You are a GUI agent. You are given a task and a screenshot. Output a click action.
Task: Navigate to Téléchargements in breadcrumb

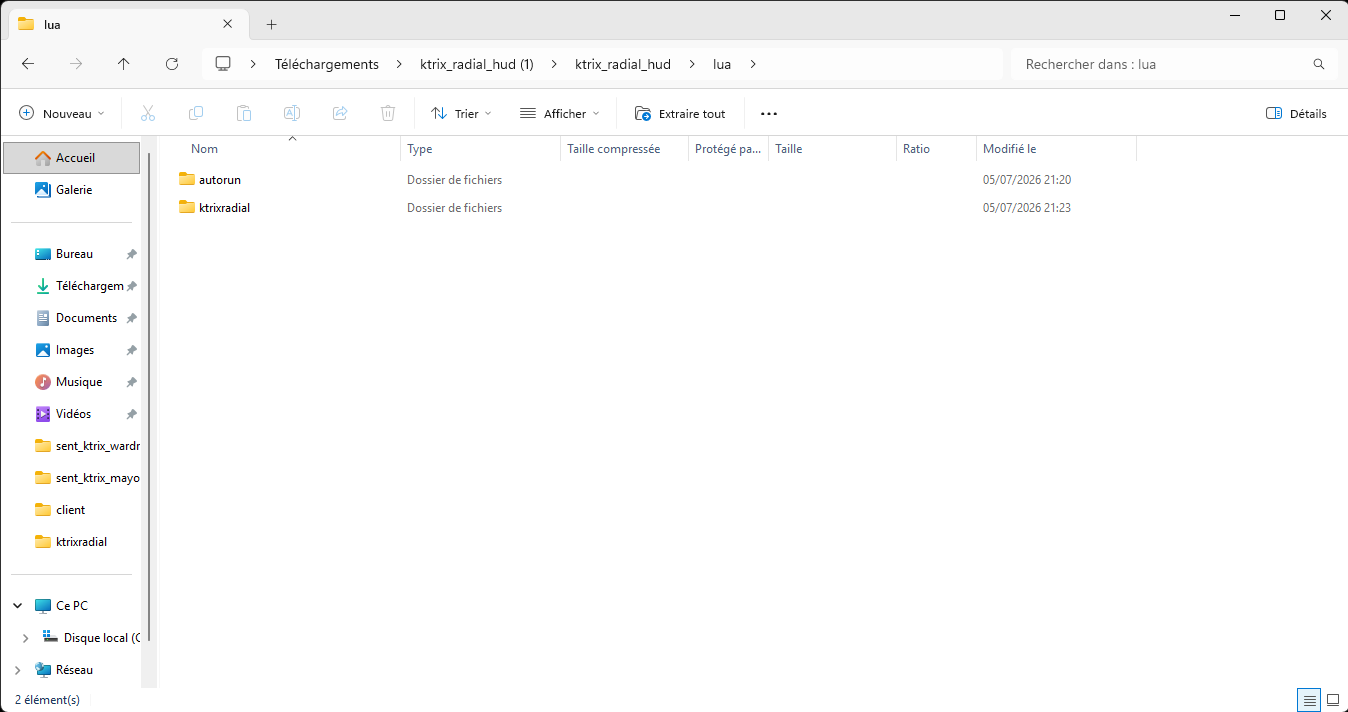[x=327, y=64]
